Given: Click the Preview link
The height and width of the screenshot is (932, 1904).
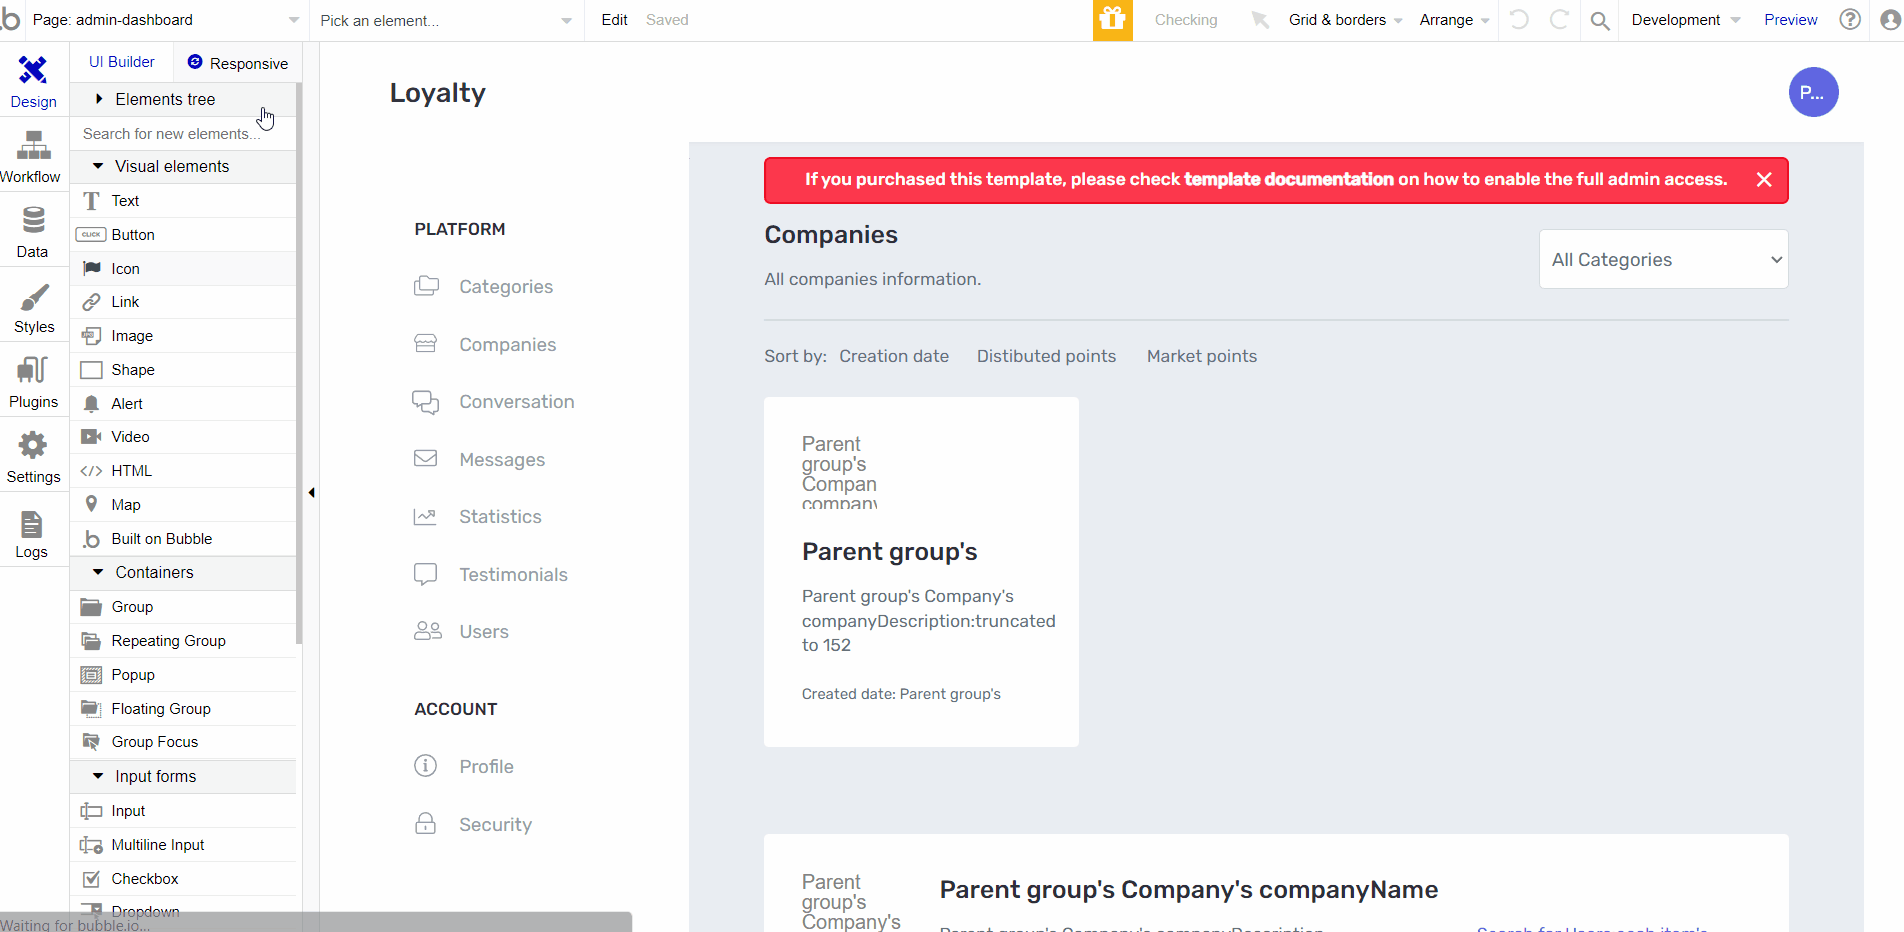Looking at the screenshot, I should pyautogui.click(x=1790, y=20).
